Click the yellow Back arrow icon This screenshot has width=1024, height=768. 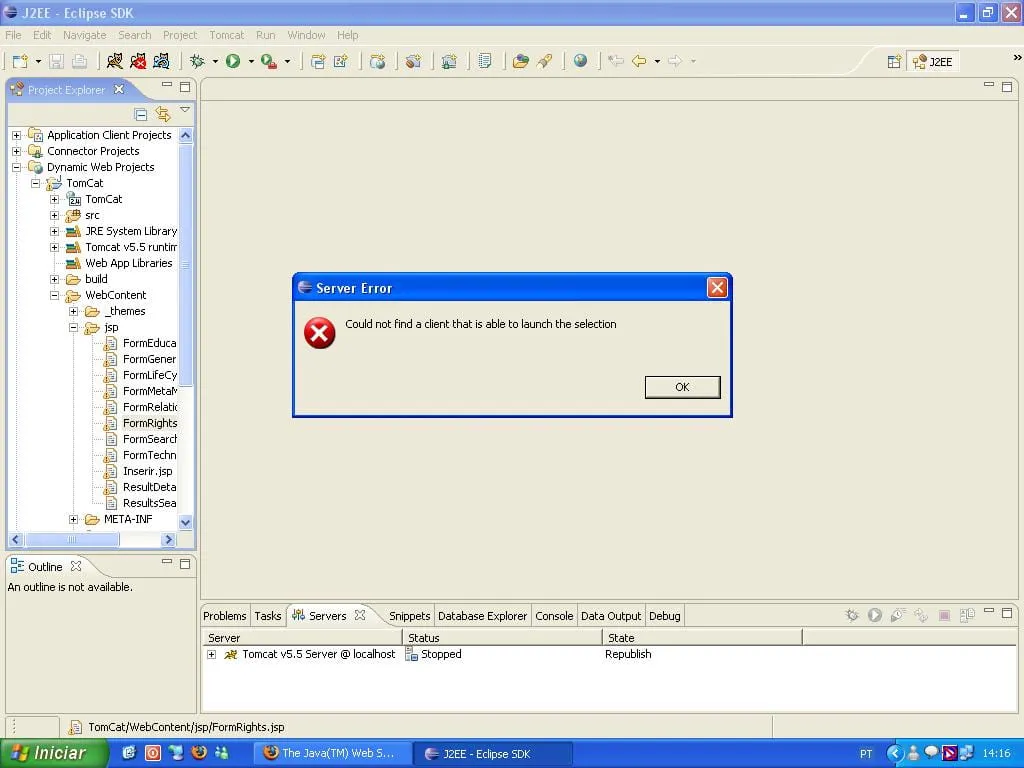(639, 61)
